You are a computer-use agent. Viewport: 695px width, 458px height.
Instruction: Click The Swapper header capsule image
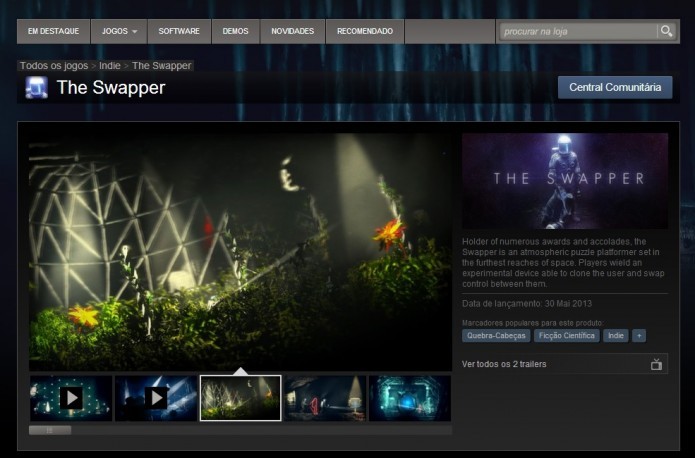click(565, 181)
